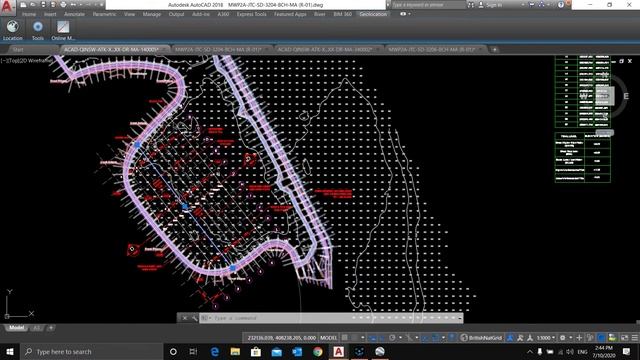
Task: Click the Save icon in quick access toolbar
Action: 43,4
